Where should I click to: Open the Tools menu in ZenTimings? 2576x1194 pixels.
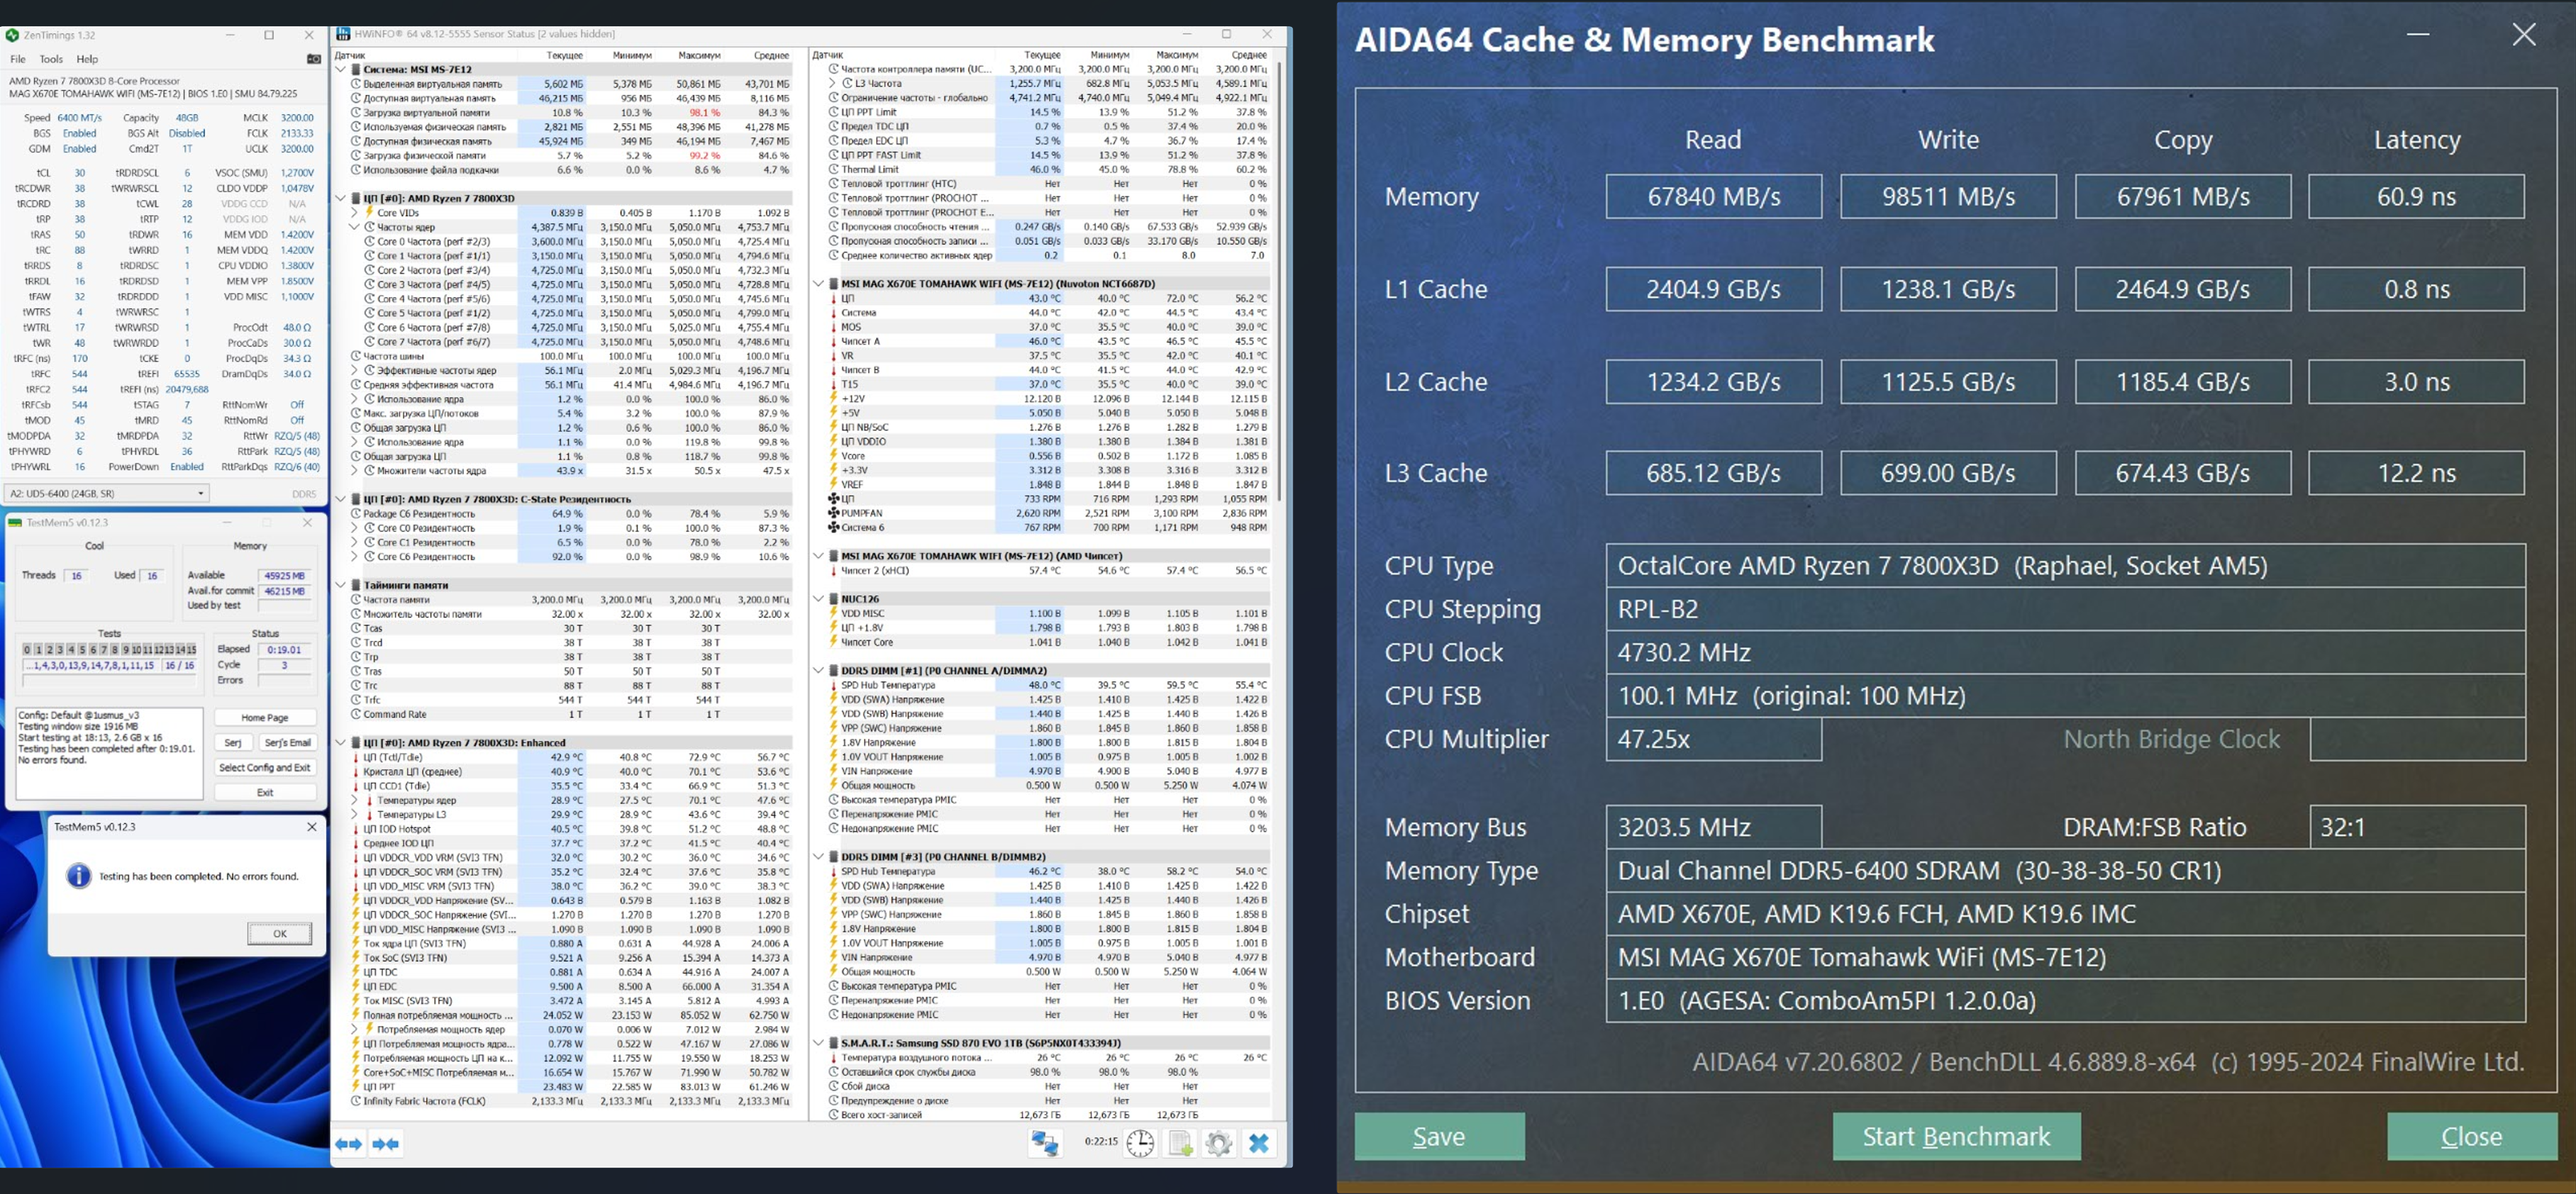[51, 59]
